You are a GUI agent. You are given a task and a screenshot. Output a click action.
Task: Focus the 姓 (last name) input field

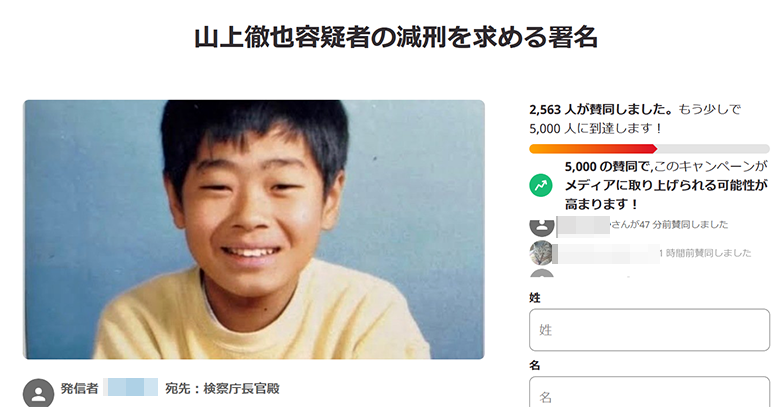tap(649, 329)
